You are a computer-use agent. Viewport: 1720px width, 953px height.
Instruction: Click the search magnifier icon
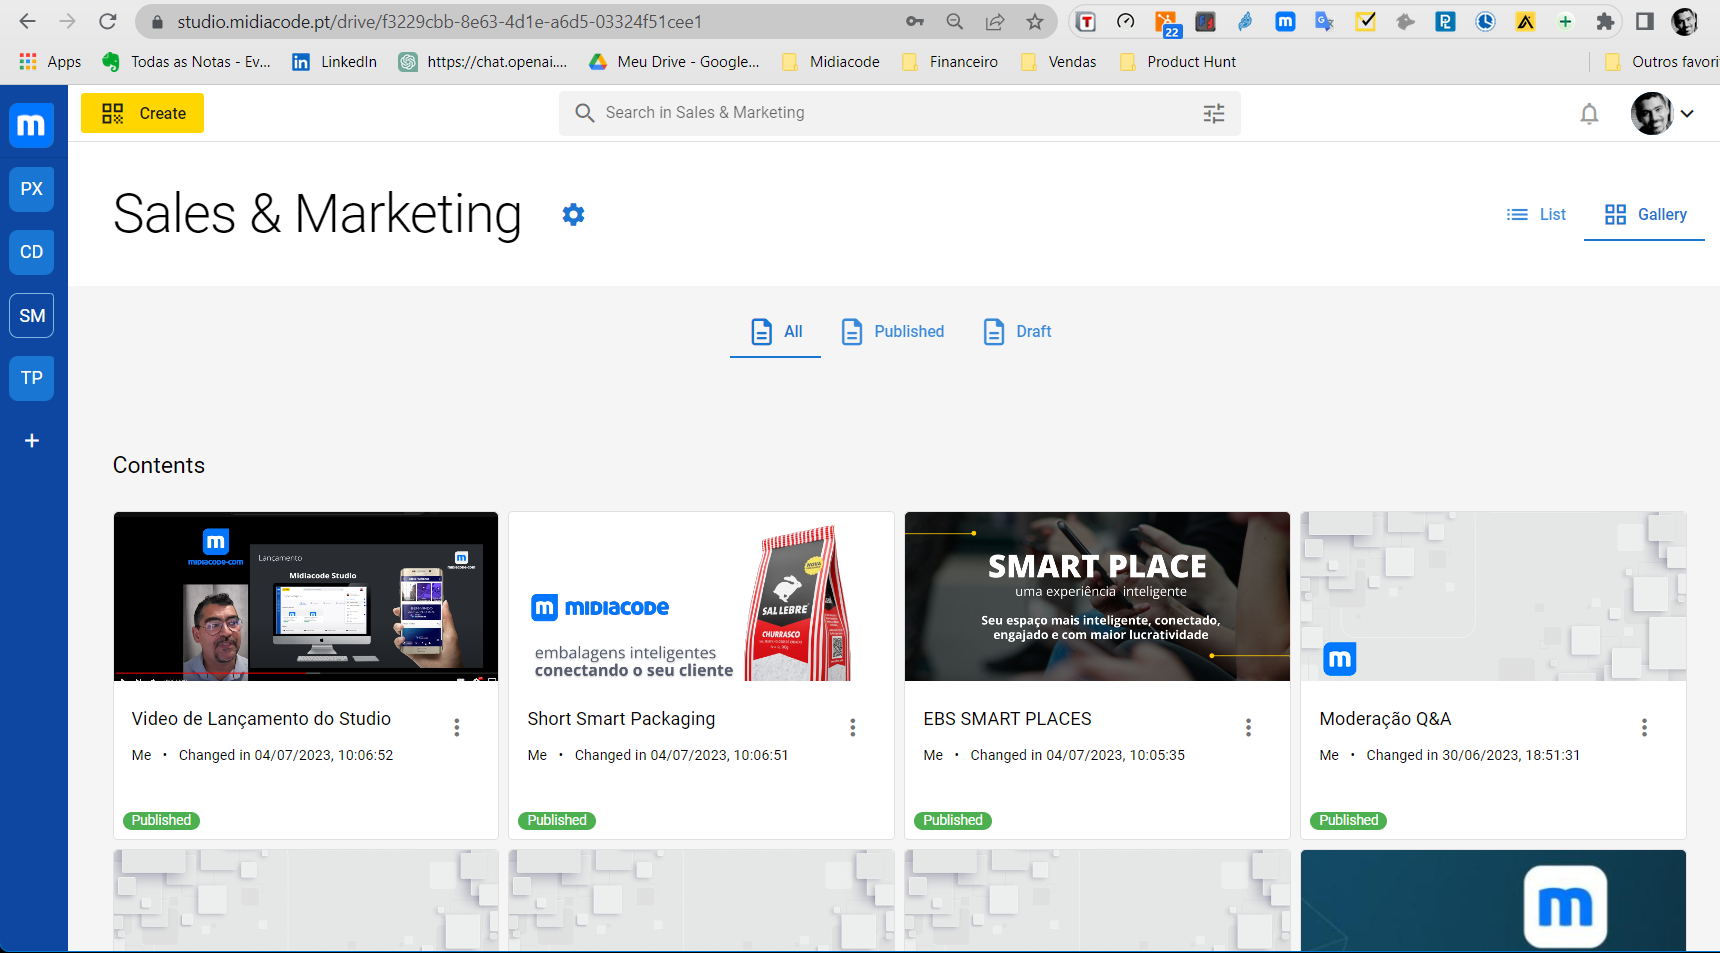585,113
